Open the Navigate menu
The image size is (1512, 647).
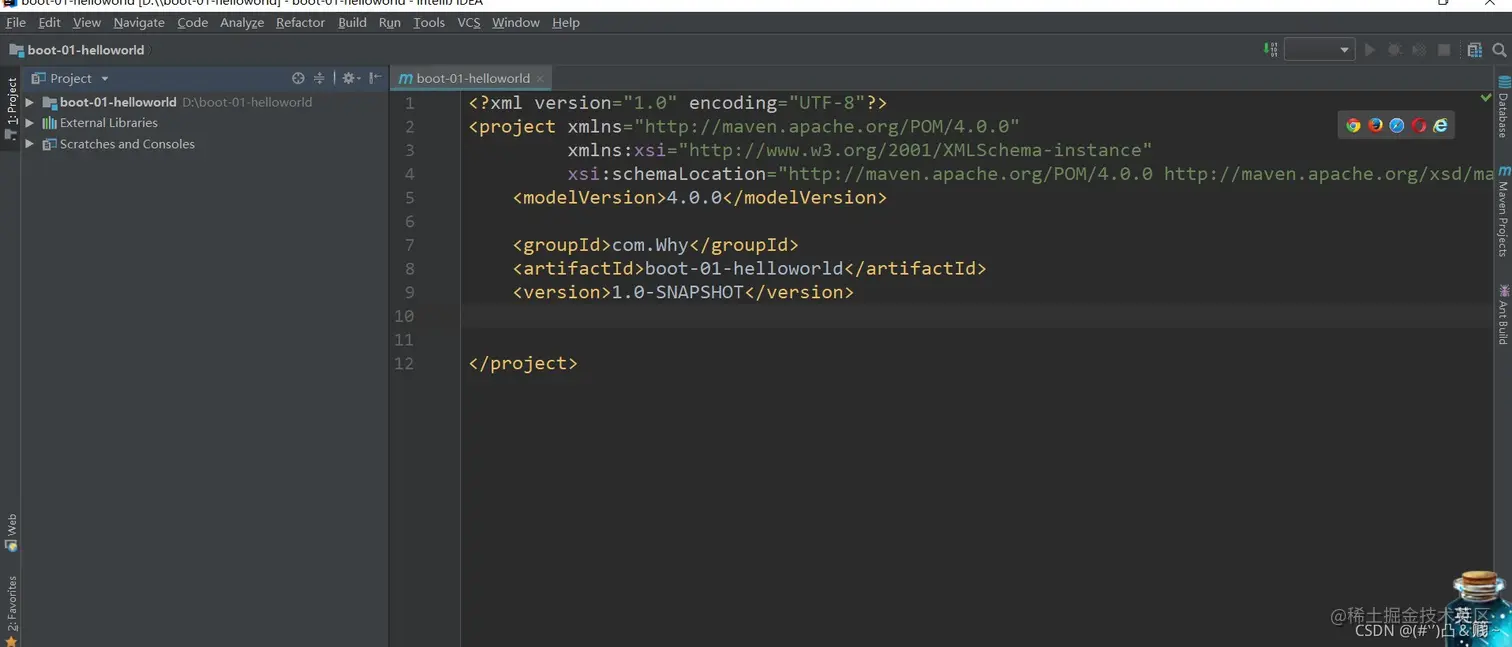(x=139, y=22)
